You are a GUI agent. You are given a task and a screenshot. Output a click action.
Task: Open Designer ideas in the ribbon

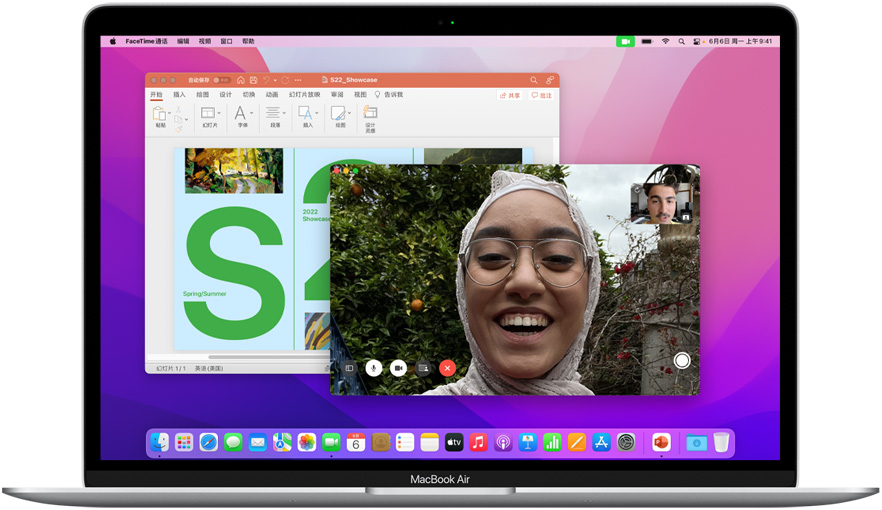coord(370,117)
